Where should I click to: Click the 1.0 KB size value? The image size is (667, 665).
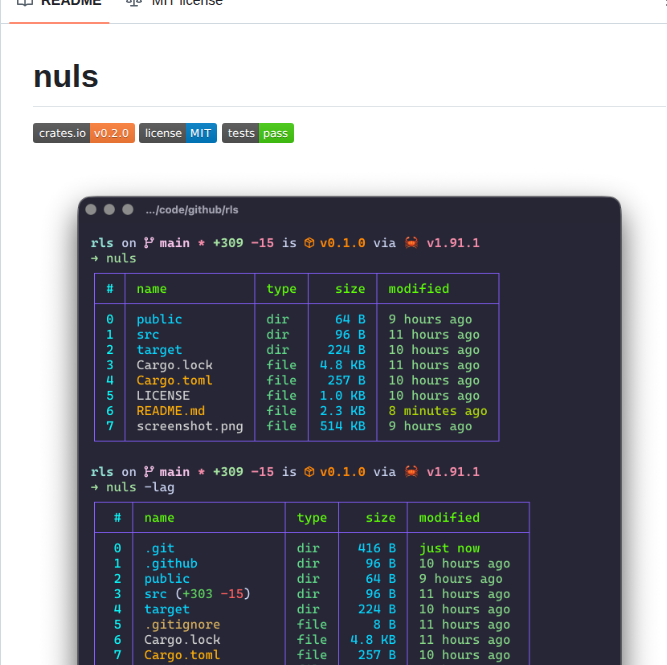(x=342, y=396)
